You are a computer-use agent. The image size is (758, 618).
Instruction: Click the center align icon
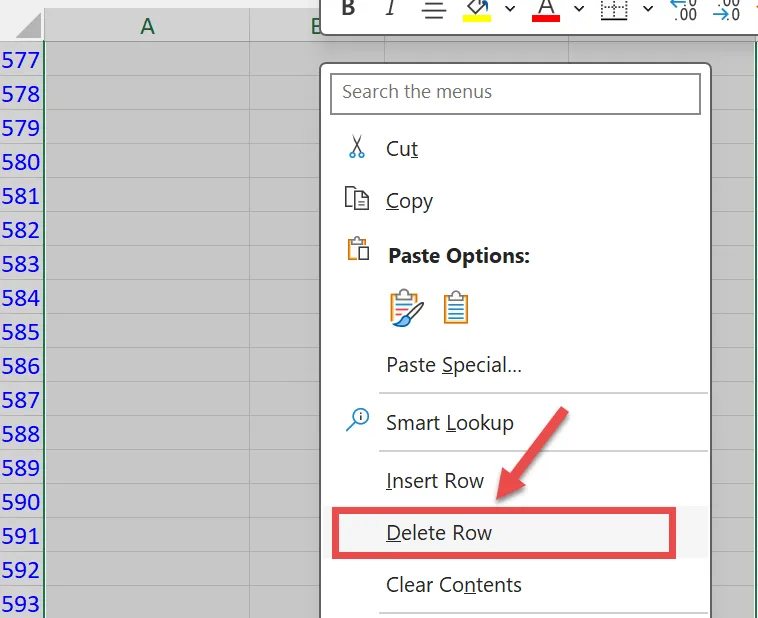tap(433, 9)
